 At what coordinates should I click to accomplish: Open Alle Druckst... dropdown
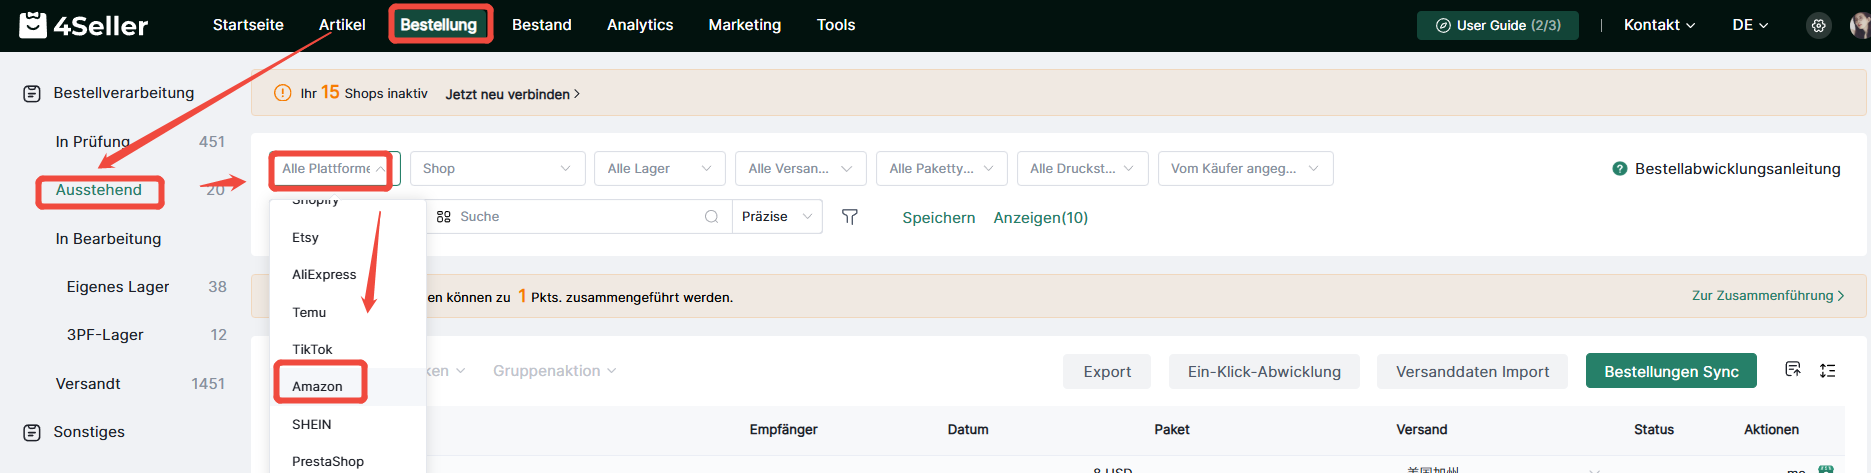pyautogui.click(x=1082, y=169)
